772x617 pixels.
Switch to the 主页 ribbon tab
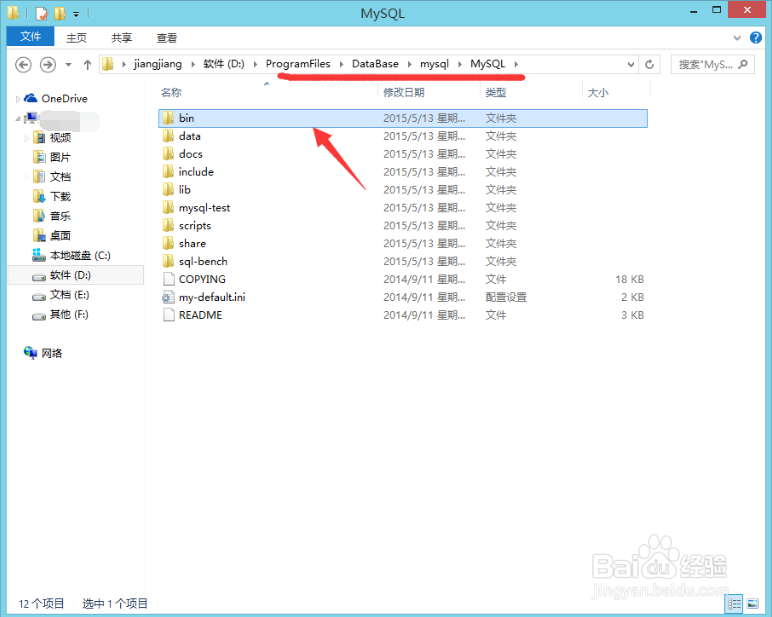(76, 38)
